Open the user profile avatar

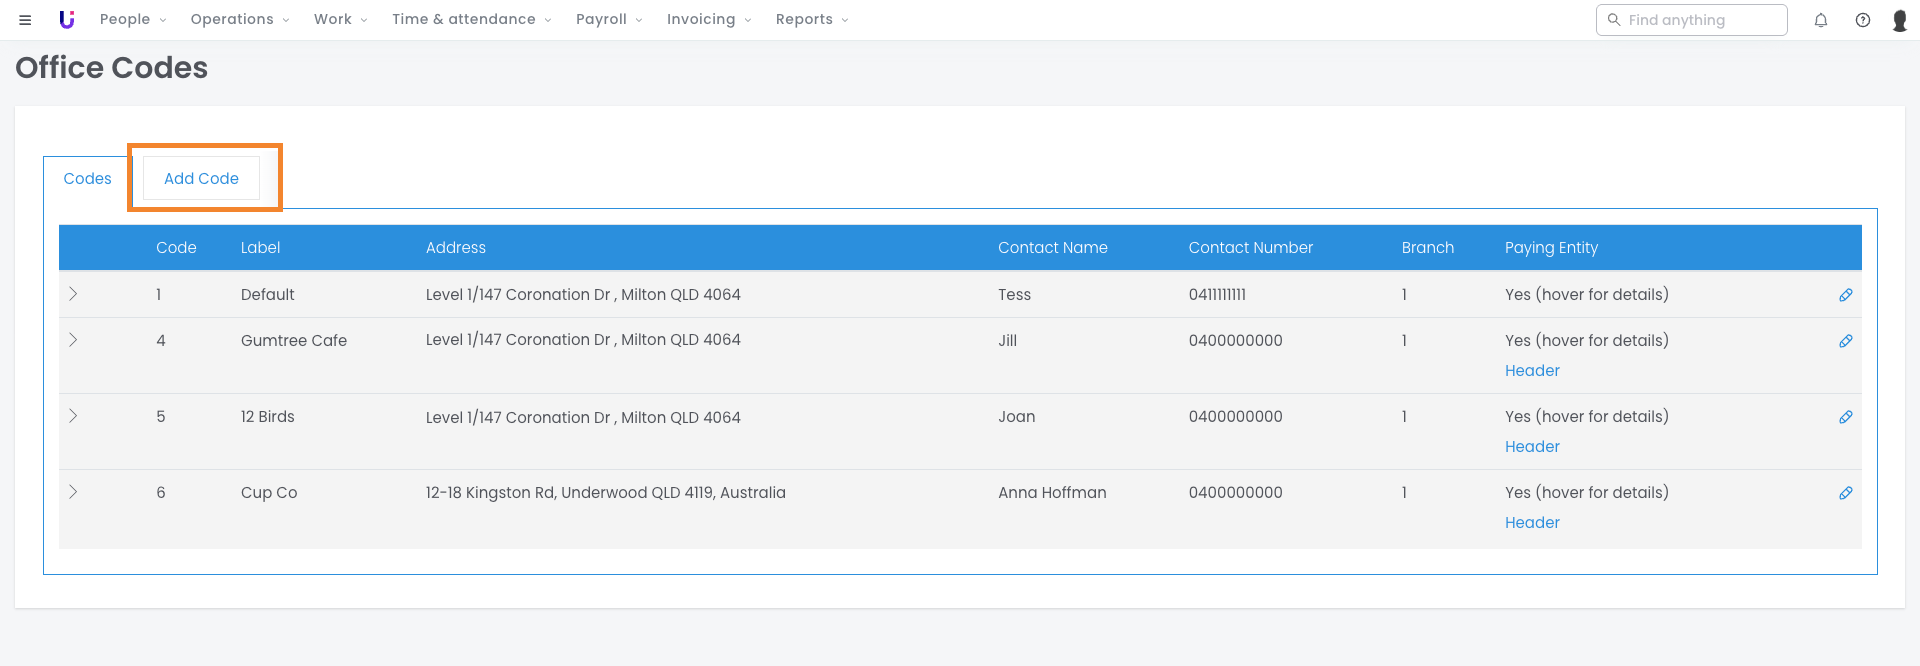[x=1900, y=20]
